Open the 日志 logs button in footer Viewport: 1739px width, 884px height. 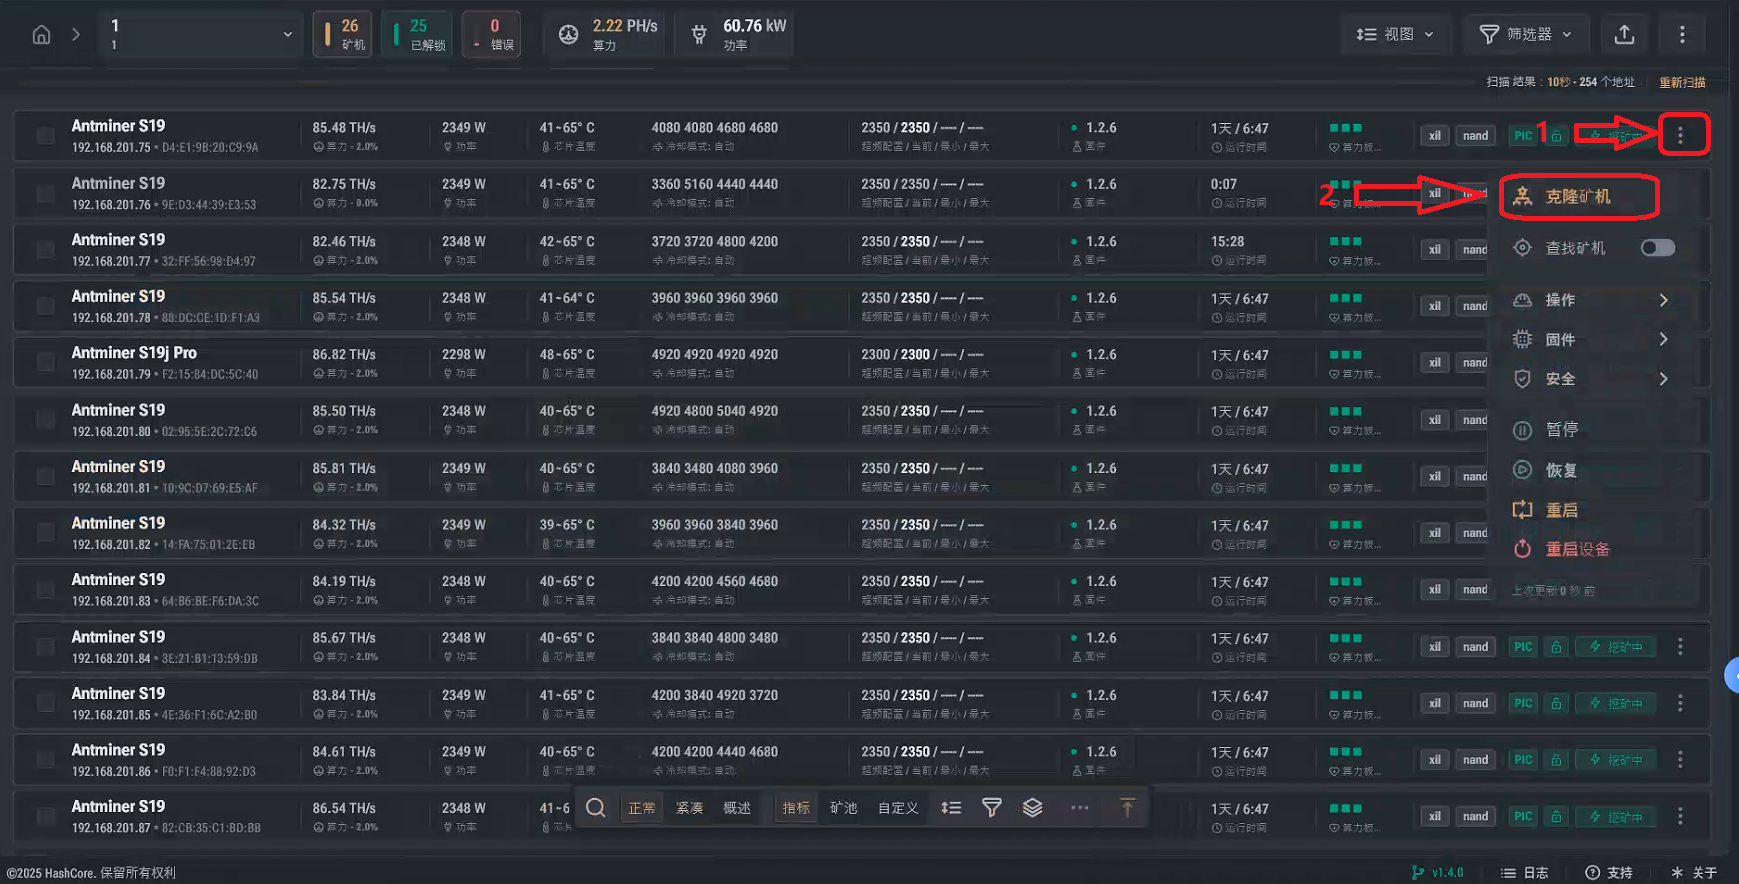click(1525, 873)
